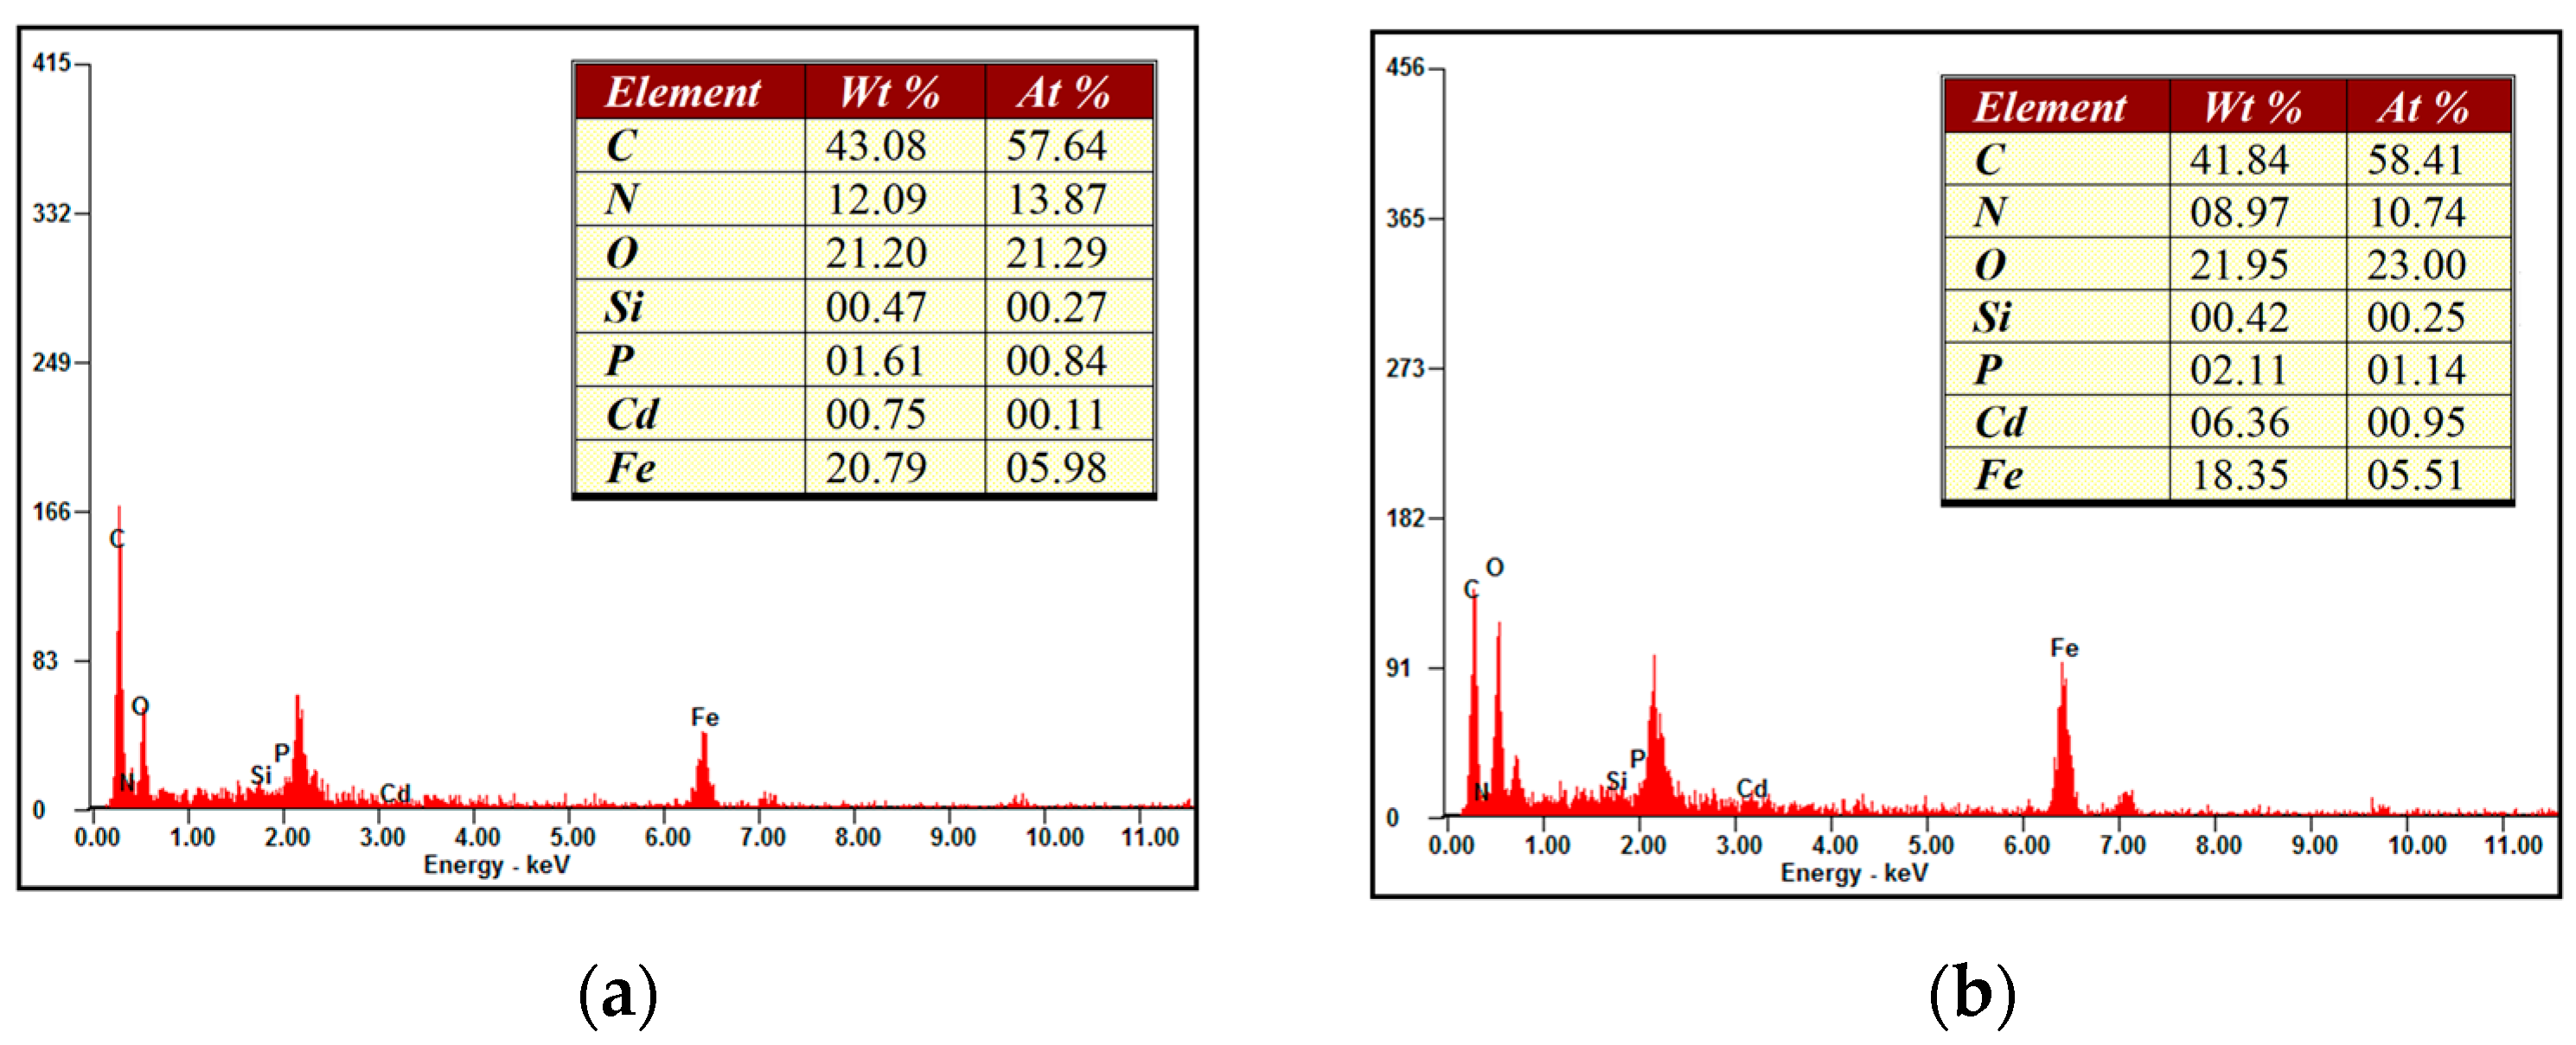2576x1045 pixels.
Task: Click the P peak label in spectrum (b)
Action: tap(1637, 758)
